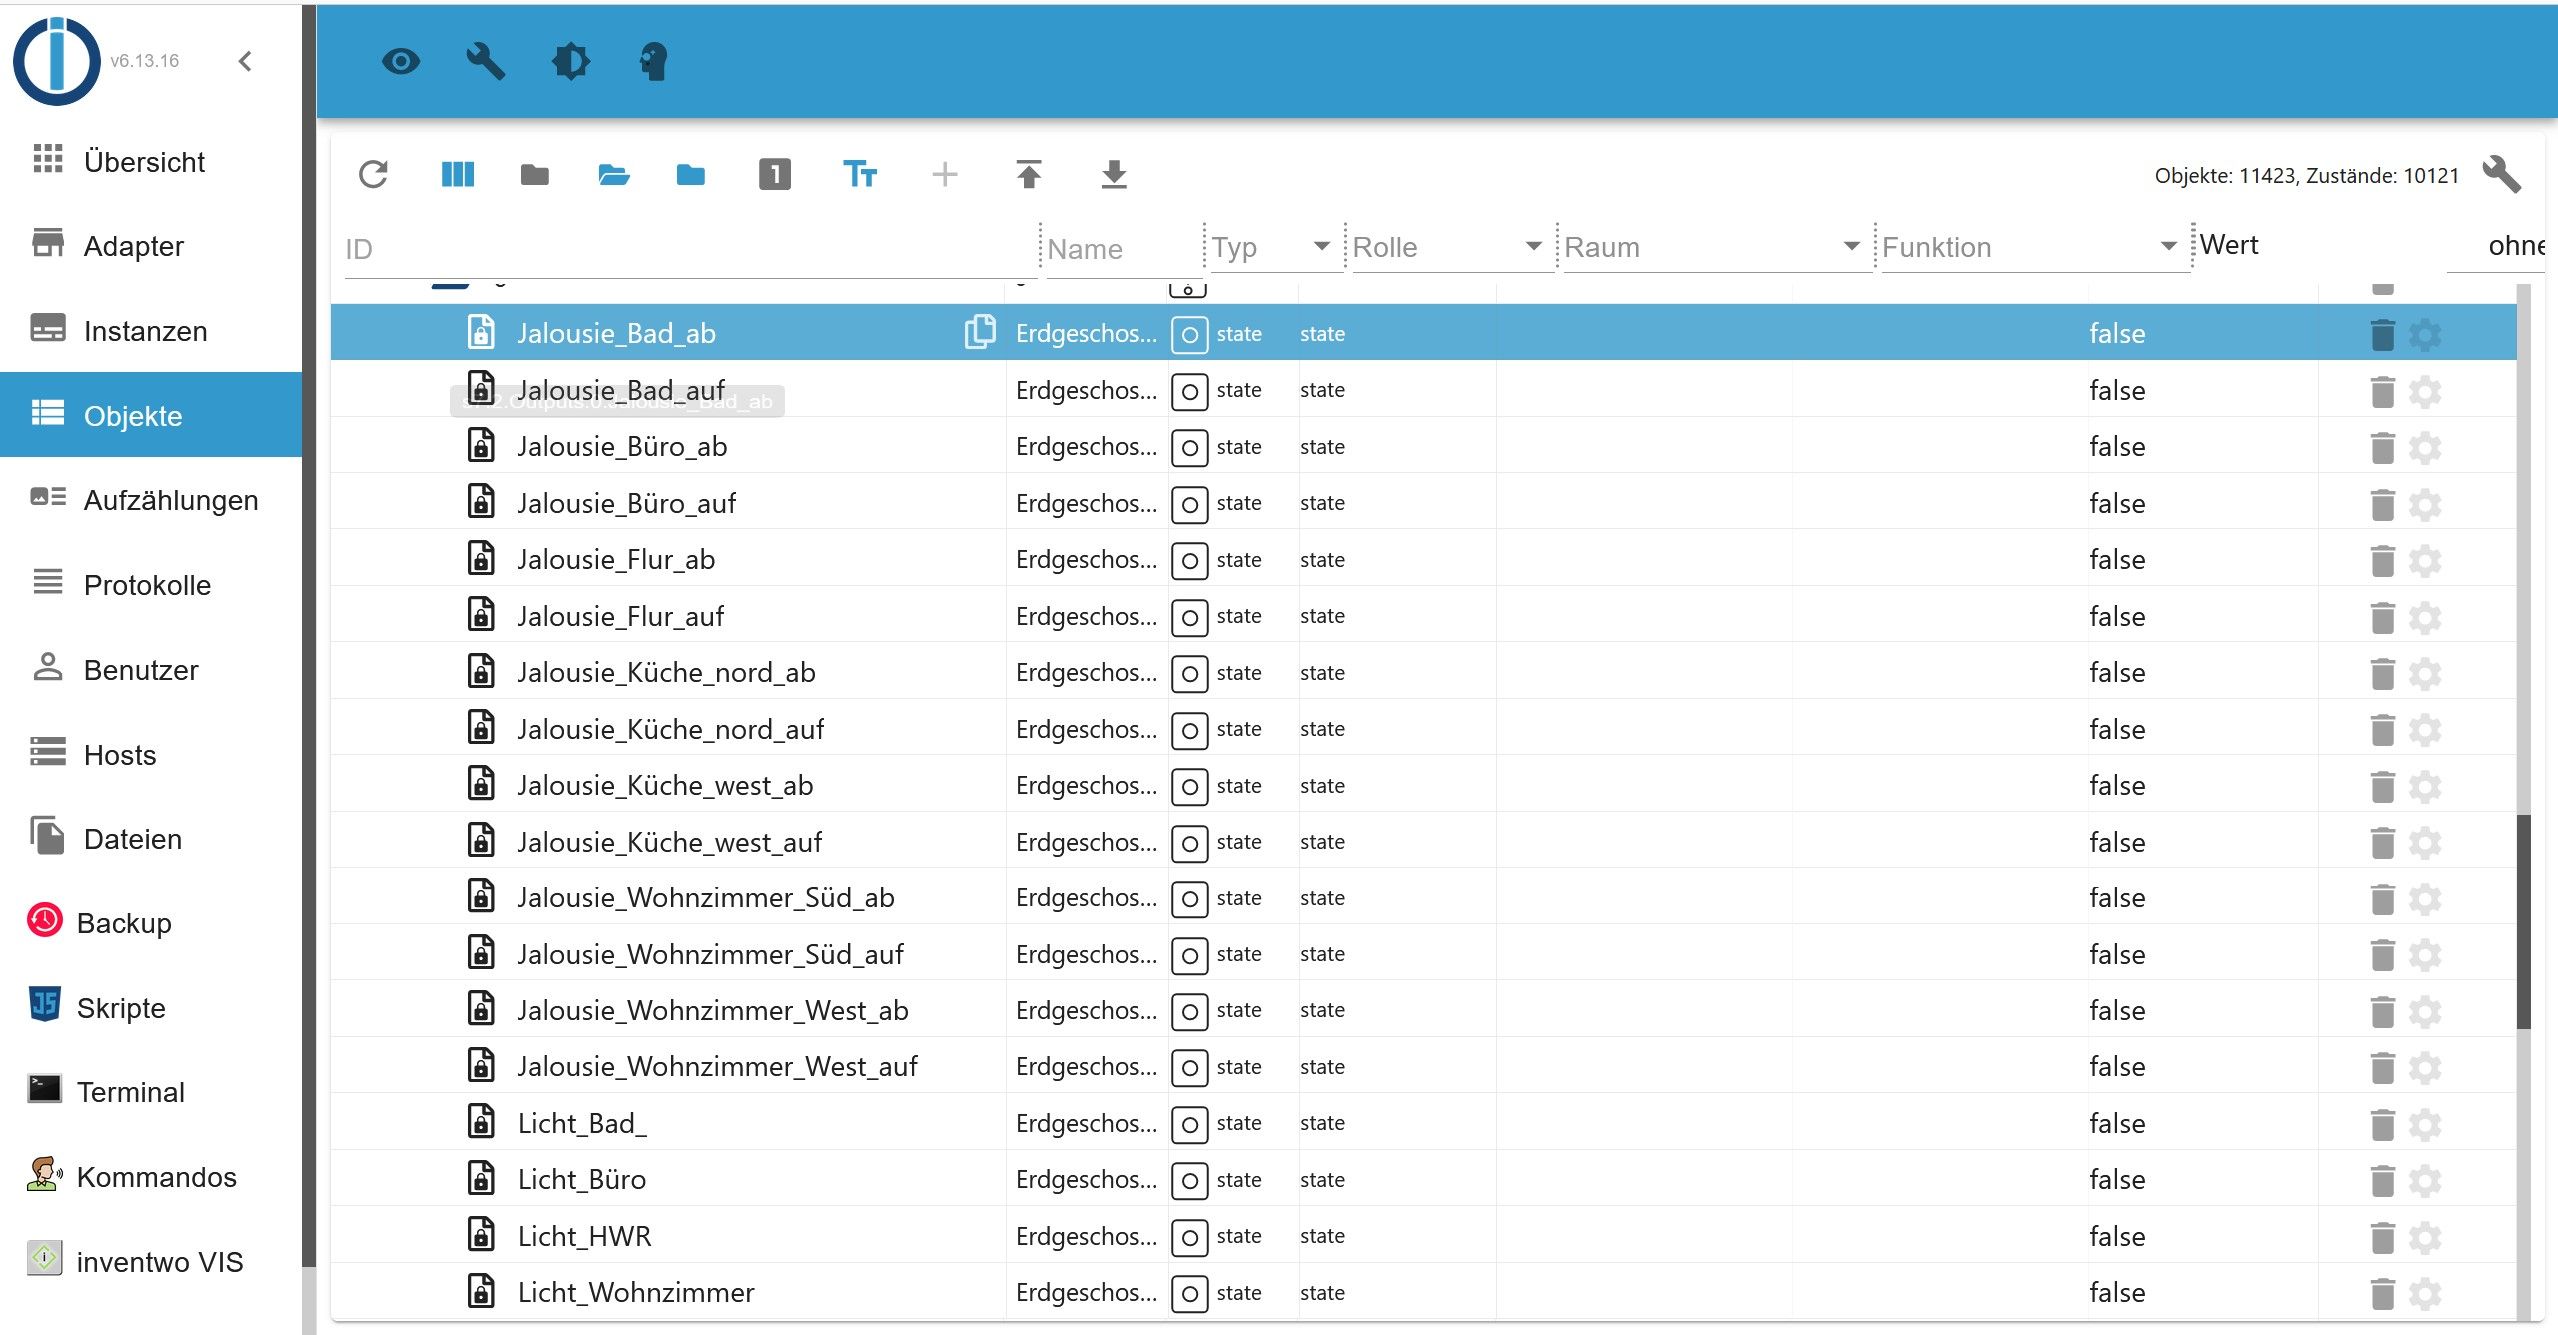
Task: Copy ID icon on Jalousie_Bad_ab row
Action: (x=979, y=332)
